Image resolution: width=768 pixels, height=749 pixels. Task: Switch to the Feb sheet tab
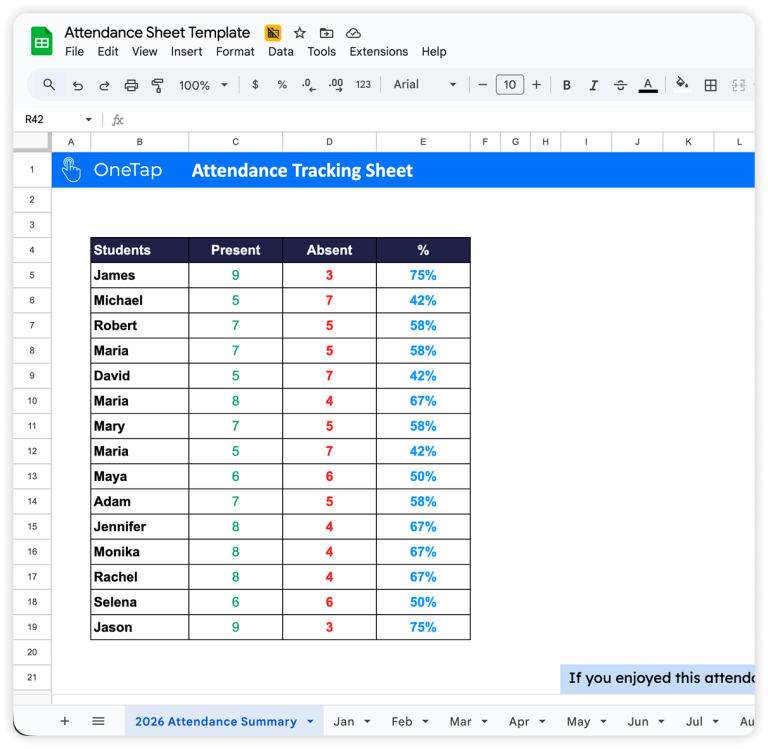(402, 721)
